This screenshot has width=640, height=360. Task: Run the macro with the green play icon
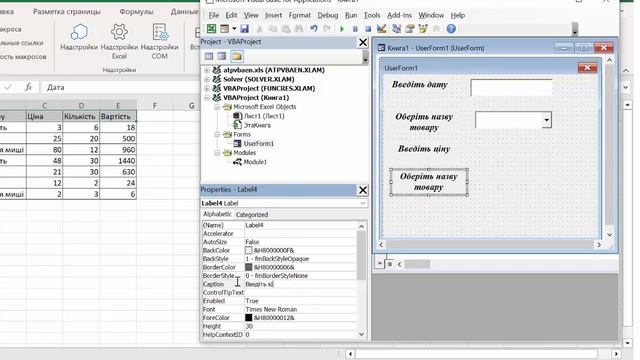(x=342, y=29)
